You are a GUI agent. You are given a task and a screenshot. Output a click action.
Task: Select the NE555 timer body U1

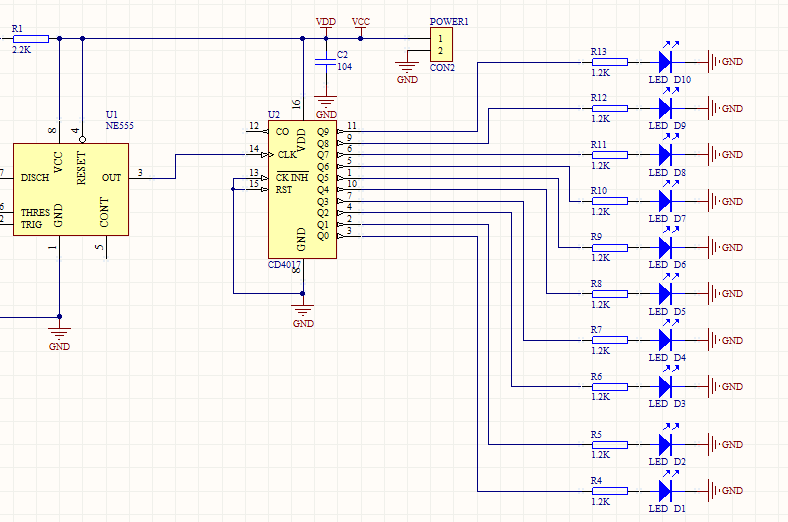pyautogui.click(x=71, y=189)
